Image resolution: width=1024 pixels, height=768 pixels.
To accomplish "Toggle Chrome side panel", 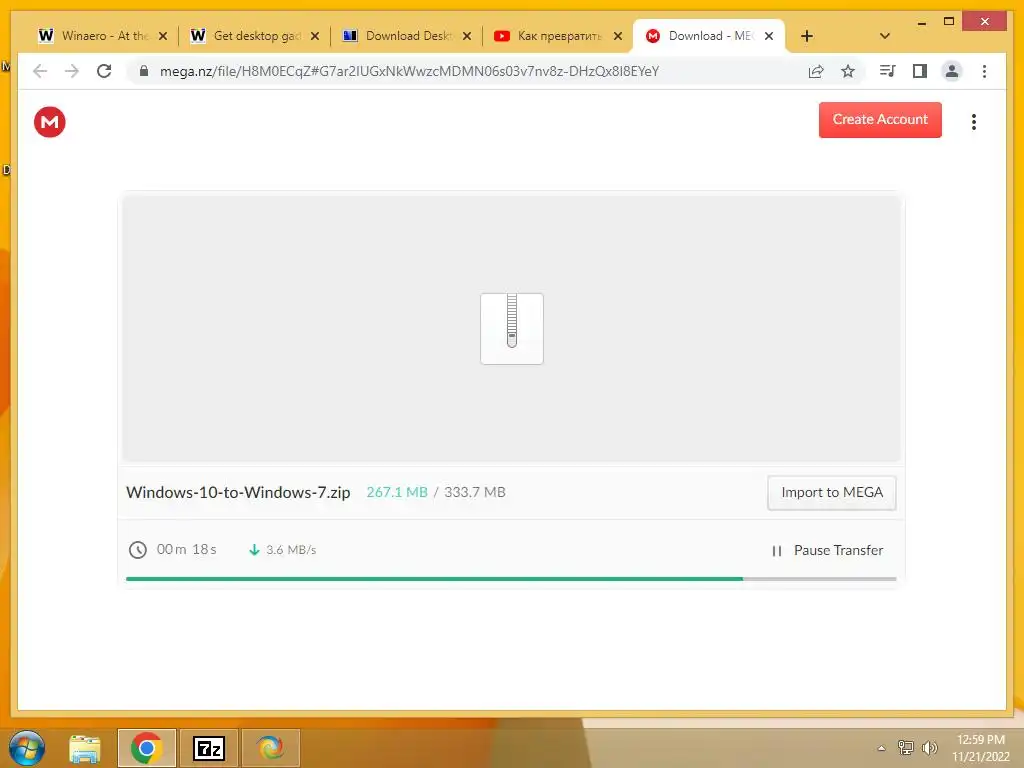I will [920, 71].
